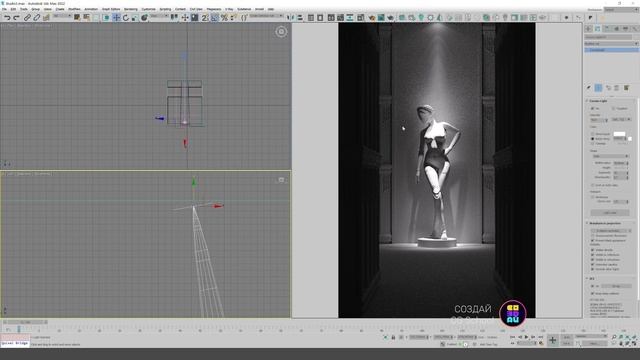Toggle the Percent Snap icon
This screenshot has width=640, height=360.
click(x=224, y=18)
